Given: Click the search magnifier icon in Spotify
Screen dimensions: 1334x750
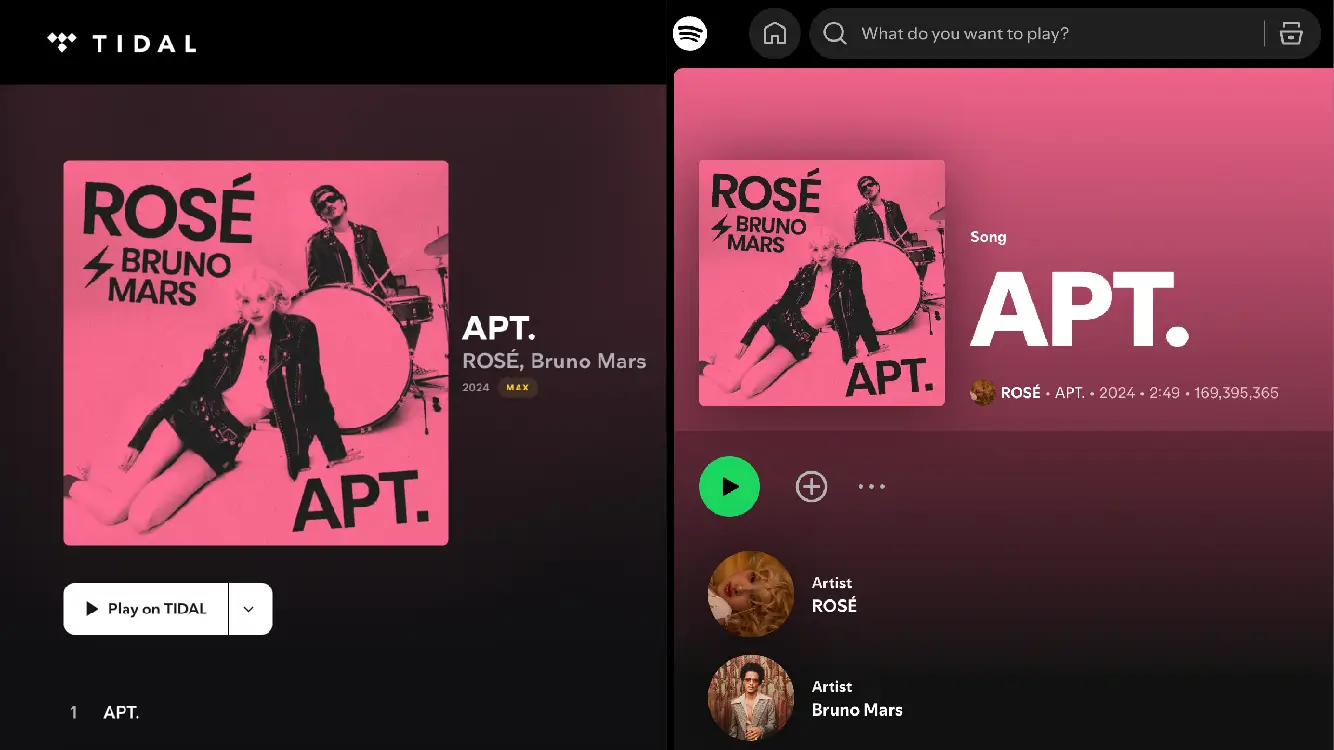Looking at the screenshot, I should coord(835,34).
